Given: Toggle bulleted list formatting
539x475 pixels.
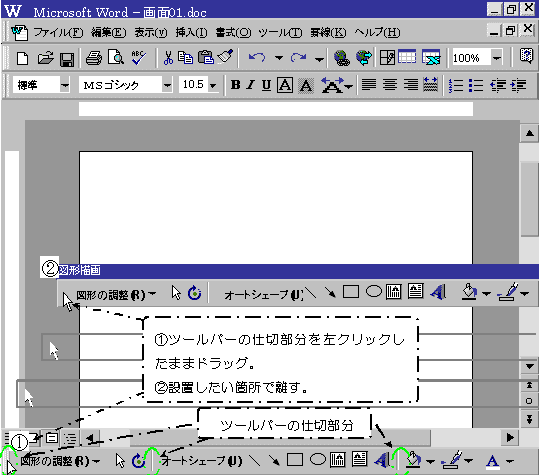Looking at the screenshot, I should coord(476,85).
